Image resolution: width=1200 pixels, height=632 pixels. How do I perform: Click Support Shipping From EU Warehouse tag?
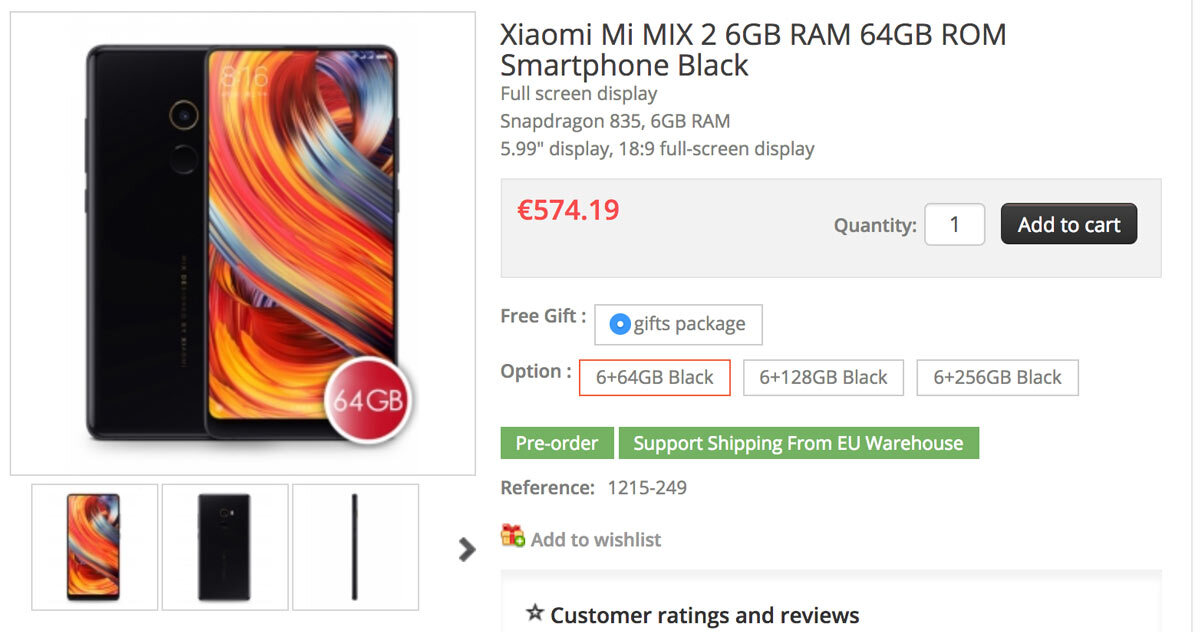click(x=798, y=443)
